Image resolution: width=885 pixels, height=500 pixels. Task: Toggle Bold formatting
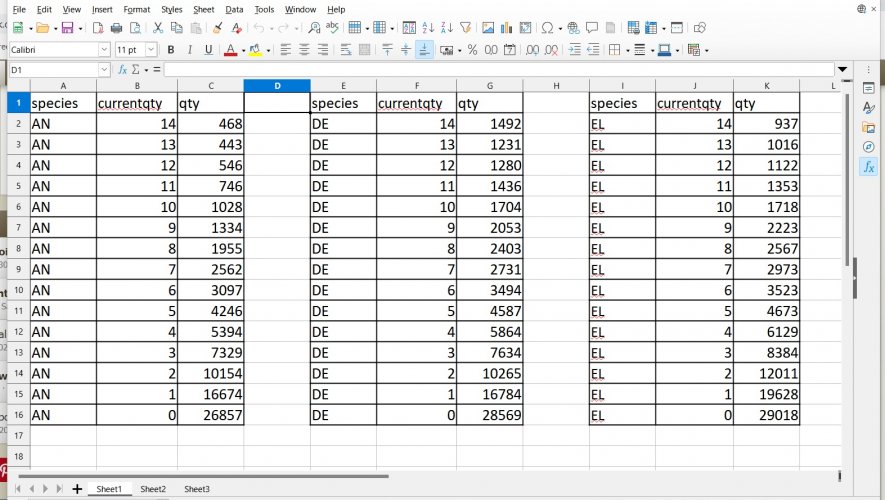[171, 49]
